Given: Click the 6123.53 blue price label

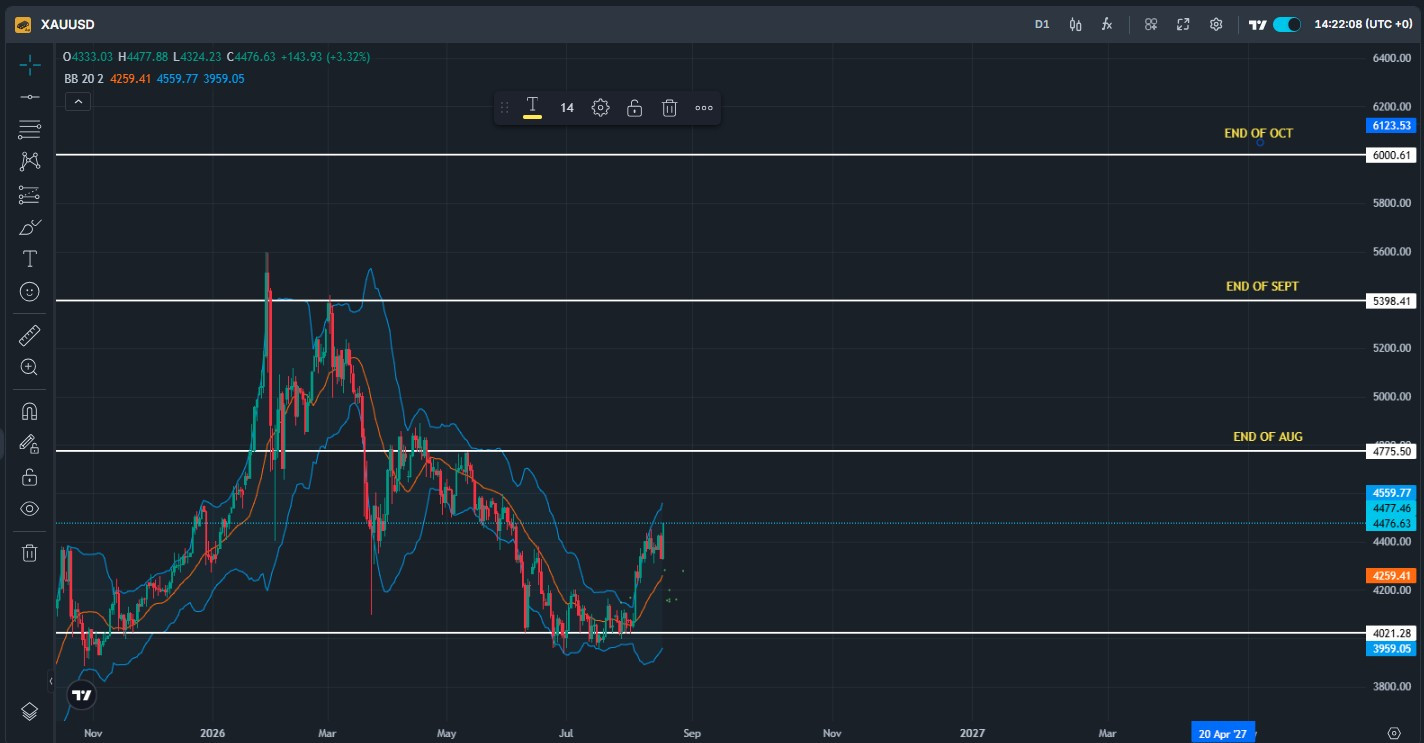Looking at the screenshot, I should (1391, 125).
